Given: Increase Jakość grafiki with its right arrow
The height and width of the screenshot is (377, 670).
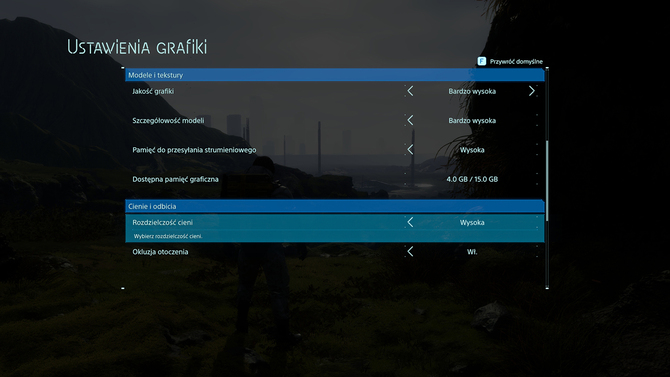Looking at the screenshot, I should coord(532,91).
